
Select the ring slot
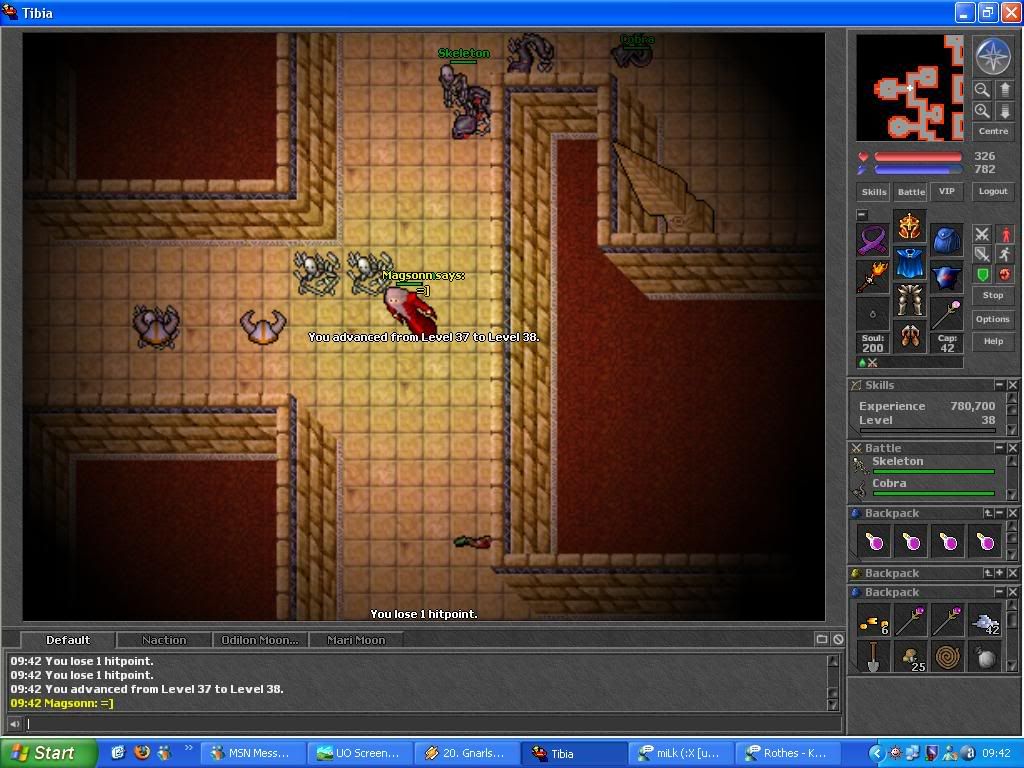click(x=873, y=313)
